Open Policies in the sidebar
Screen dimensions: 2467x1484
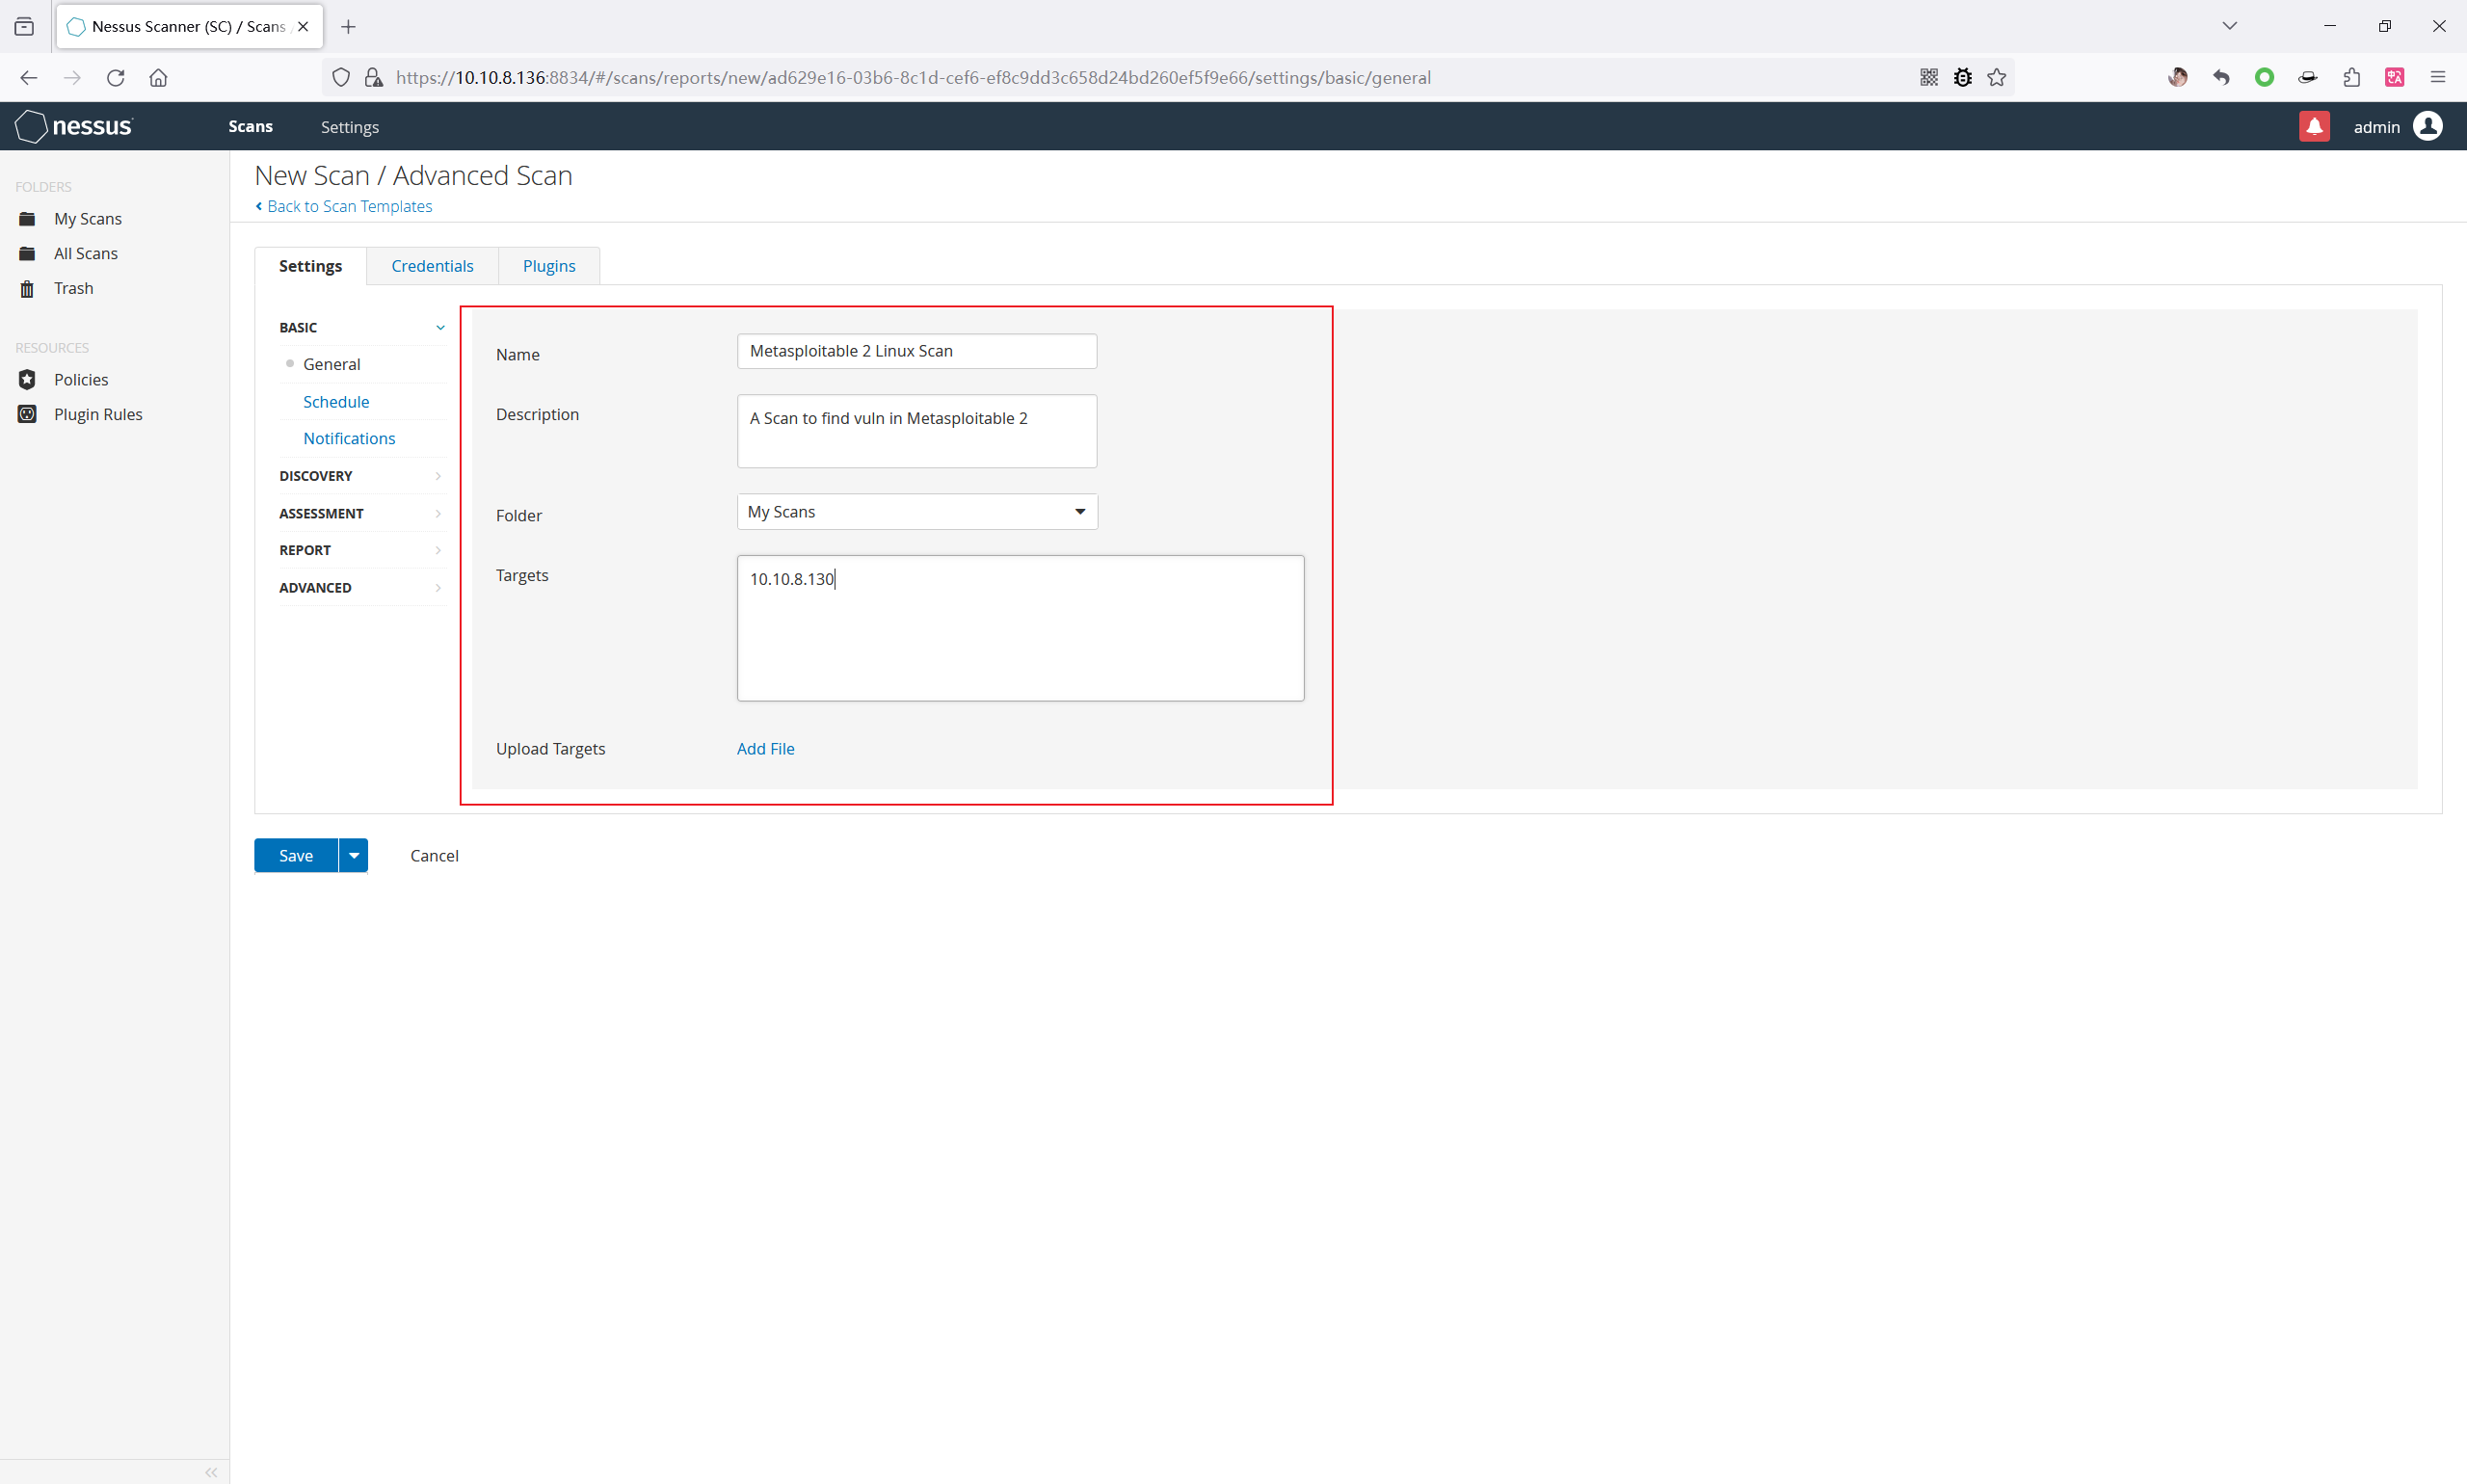tap(81, 380)
